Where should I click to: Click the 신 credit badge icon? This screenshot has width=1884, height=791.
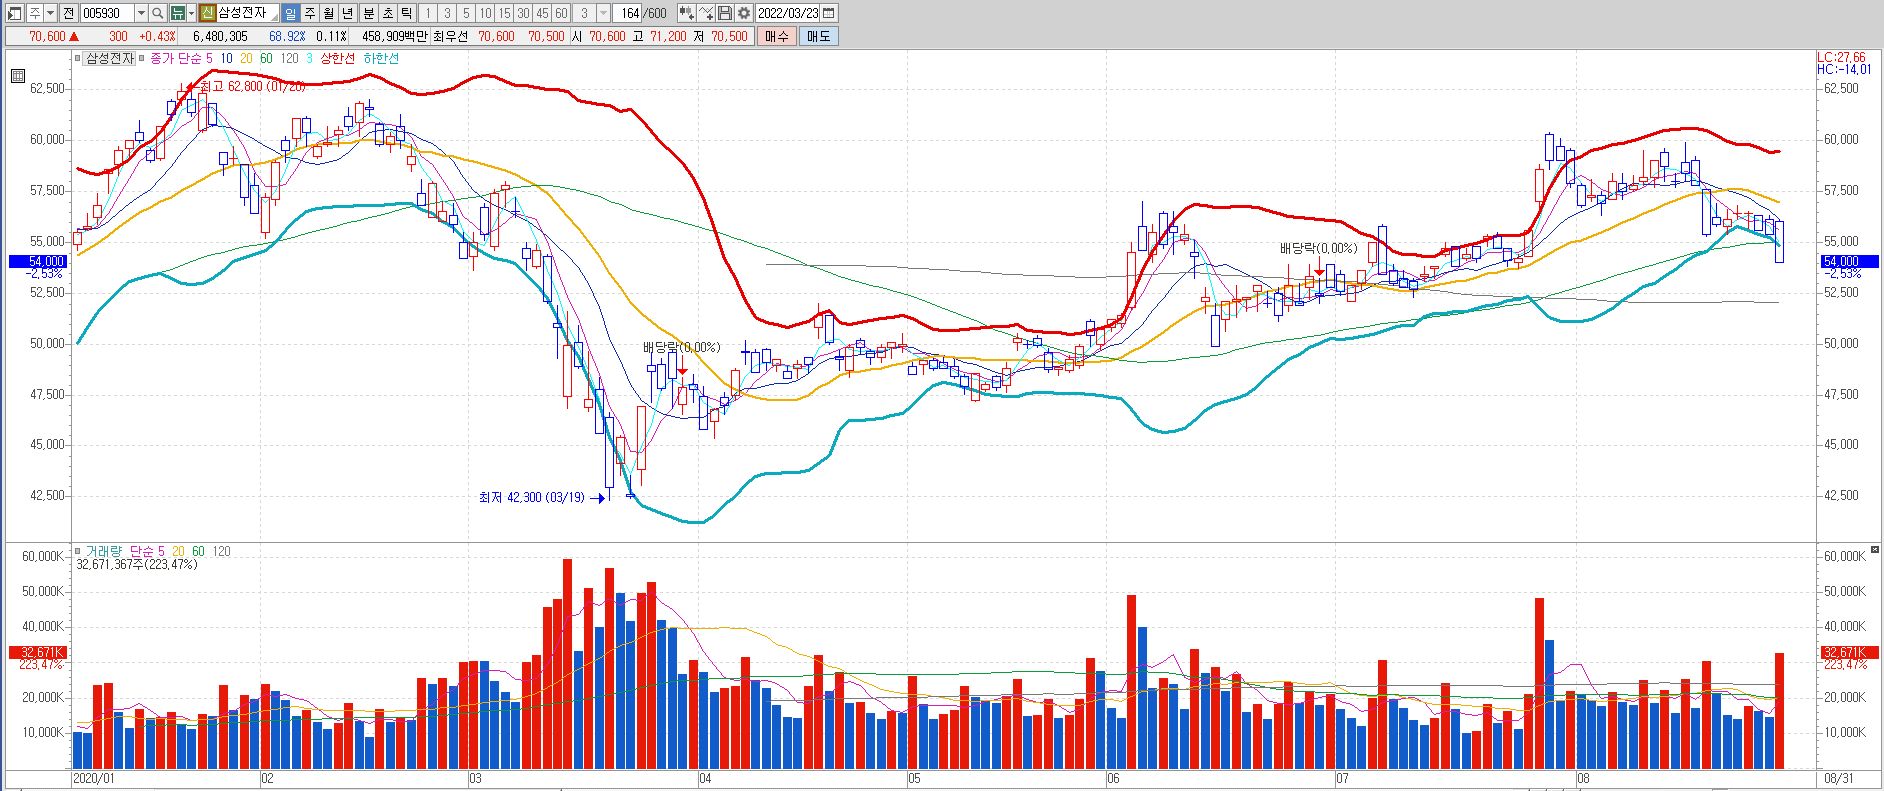point(207,13)
